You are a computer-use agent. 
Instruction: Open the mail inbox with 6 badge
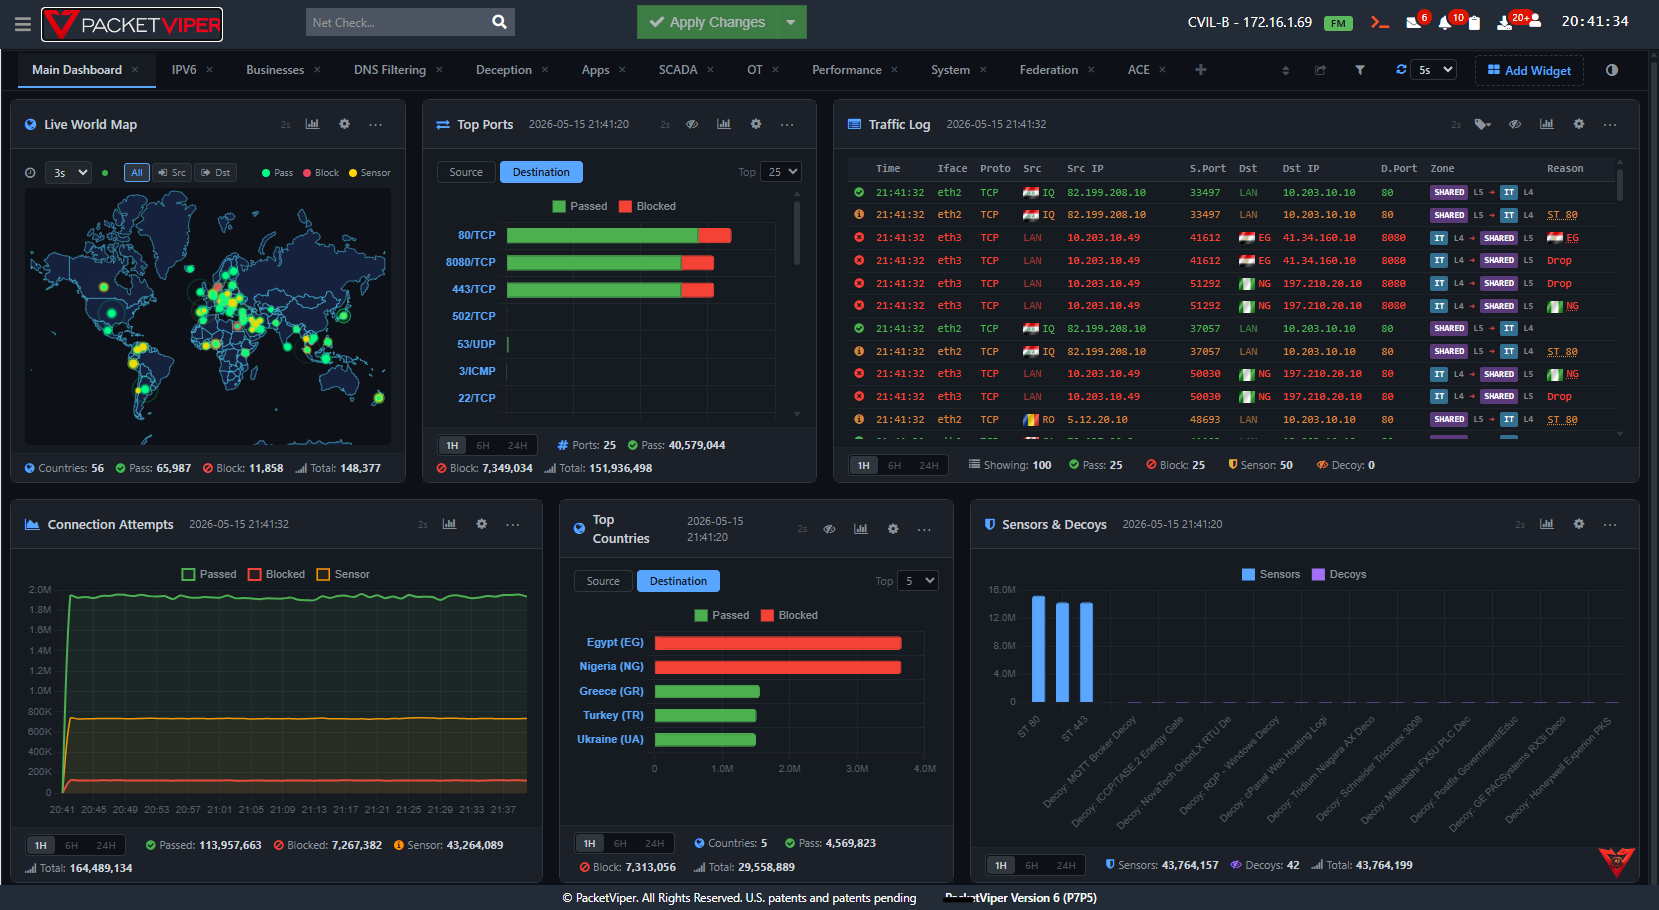click(x=1414, y=22)
